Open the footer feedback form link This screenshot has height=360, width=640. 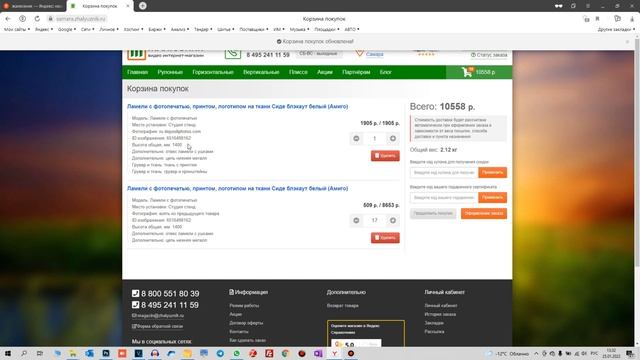tap(158, 327)
